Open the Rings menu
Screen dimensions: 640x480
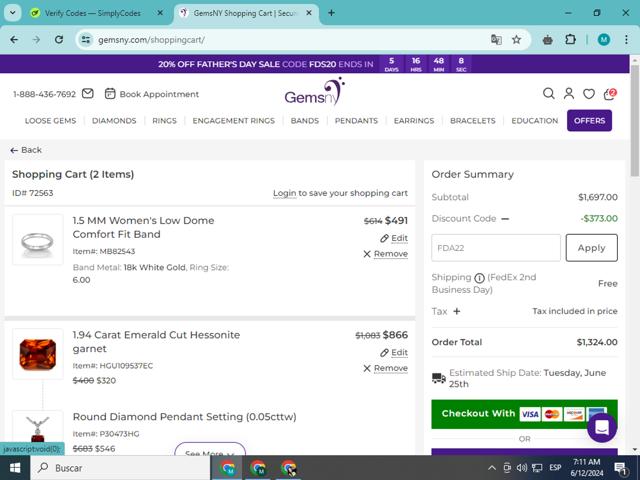click(164, 121)
